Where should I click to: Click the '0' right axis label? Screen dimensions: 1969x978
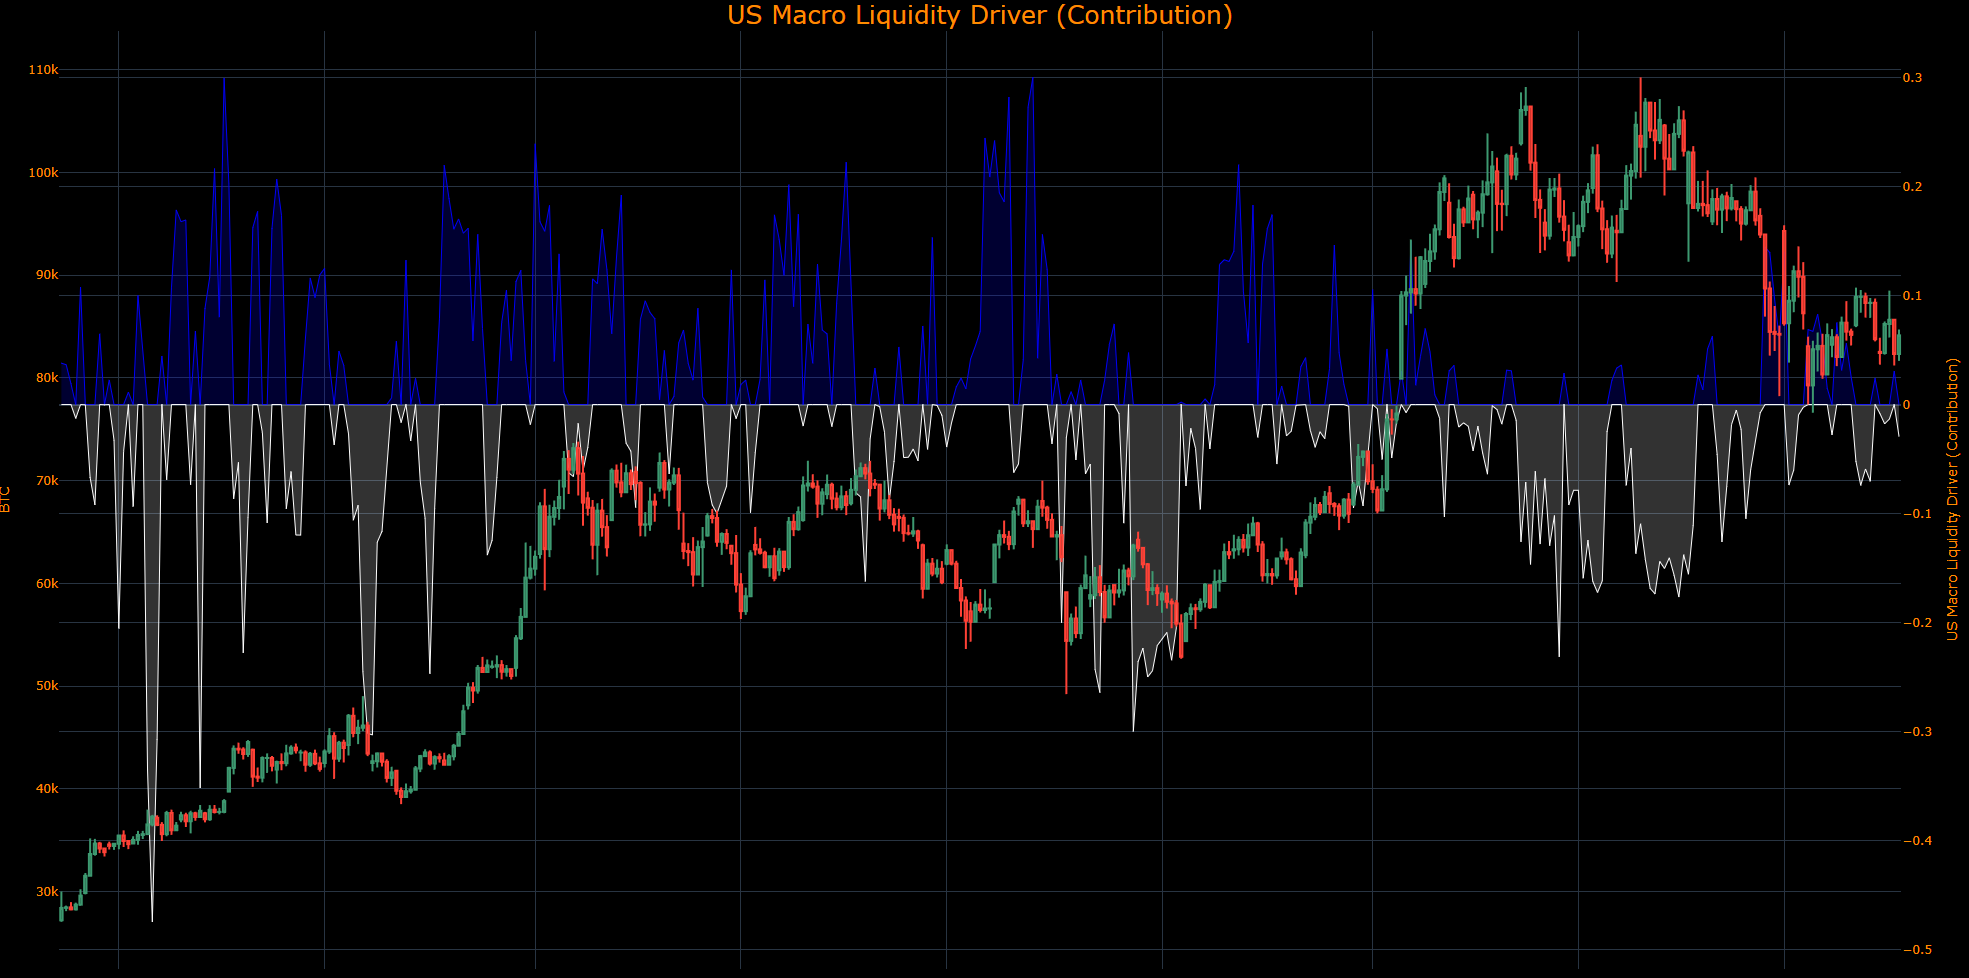point(1907,405)
